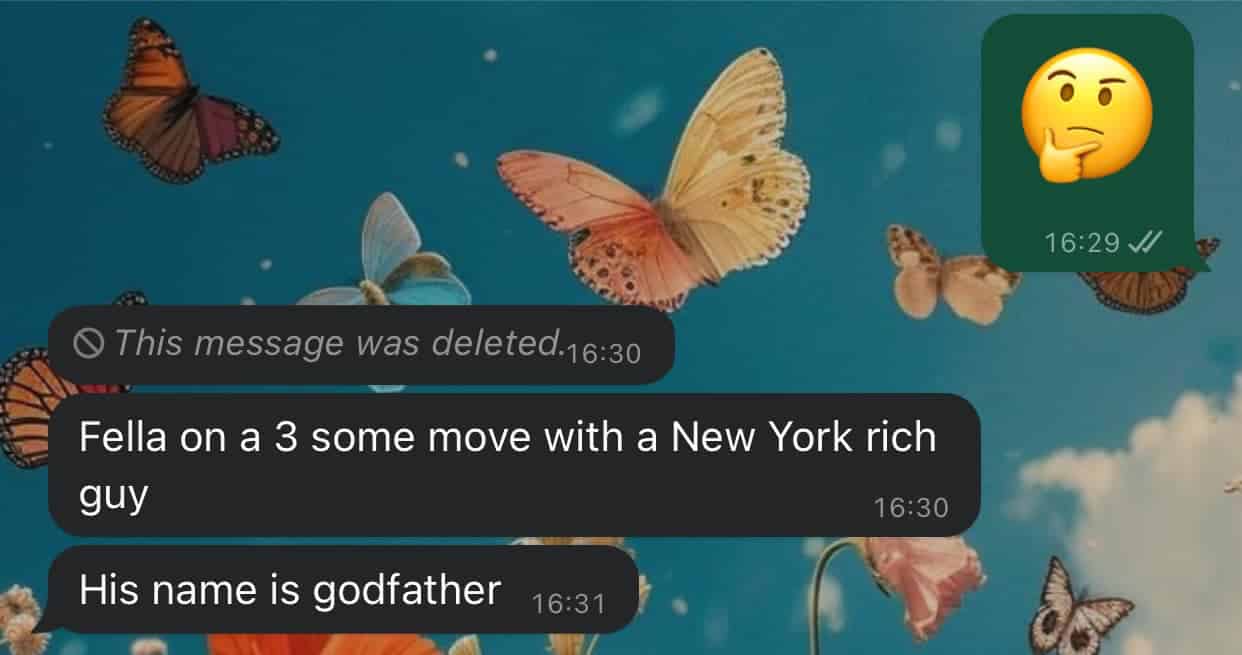
Task: Tap the 16:29 timestamp on sent message
Action: click(x=1082, y=243)
